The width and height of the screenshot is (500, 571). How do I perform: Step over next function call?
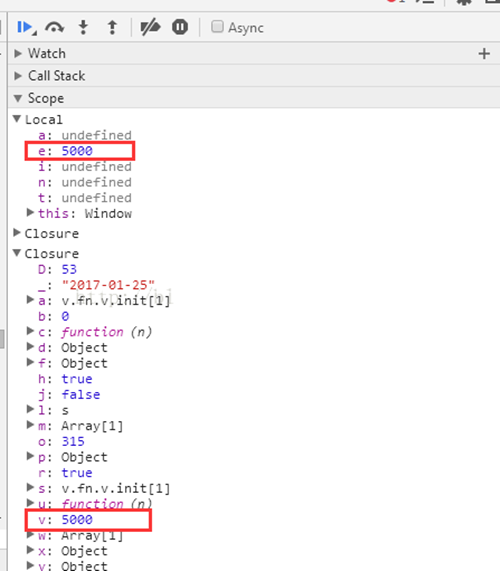pos(54,27)
